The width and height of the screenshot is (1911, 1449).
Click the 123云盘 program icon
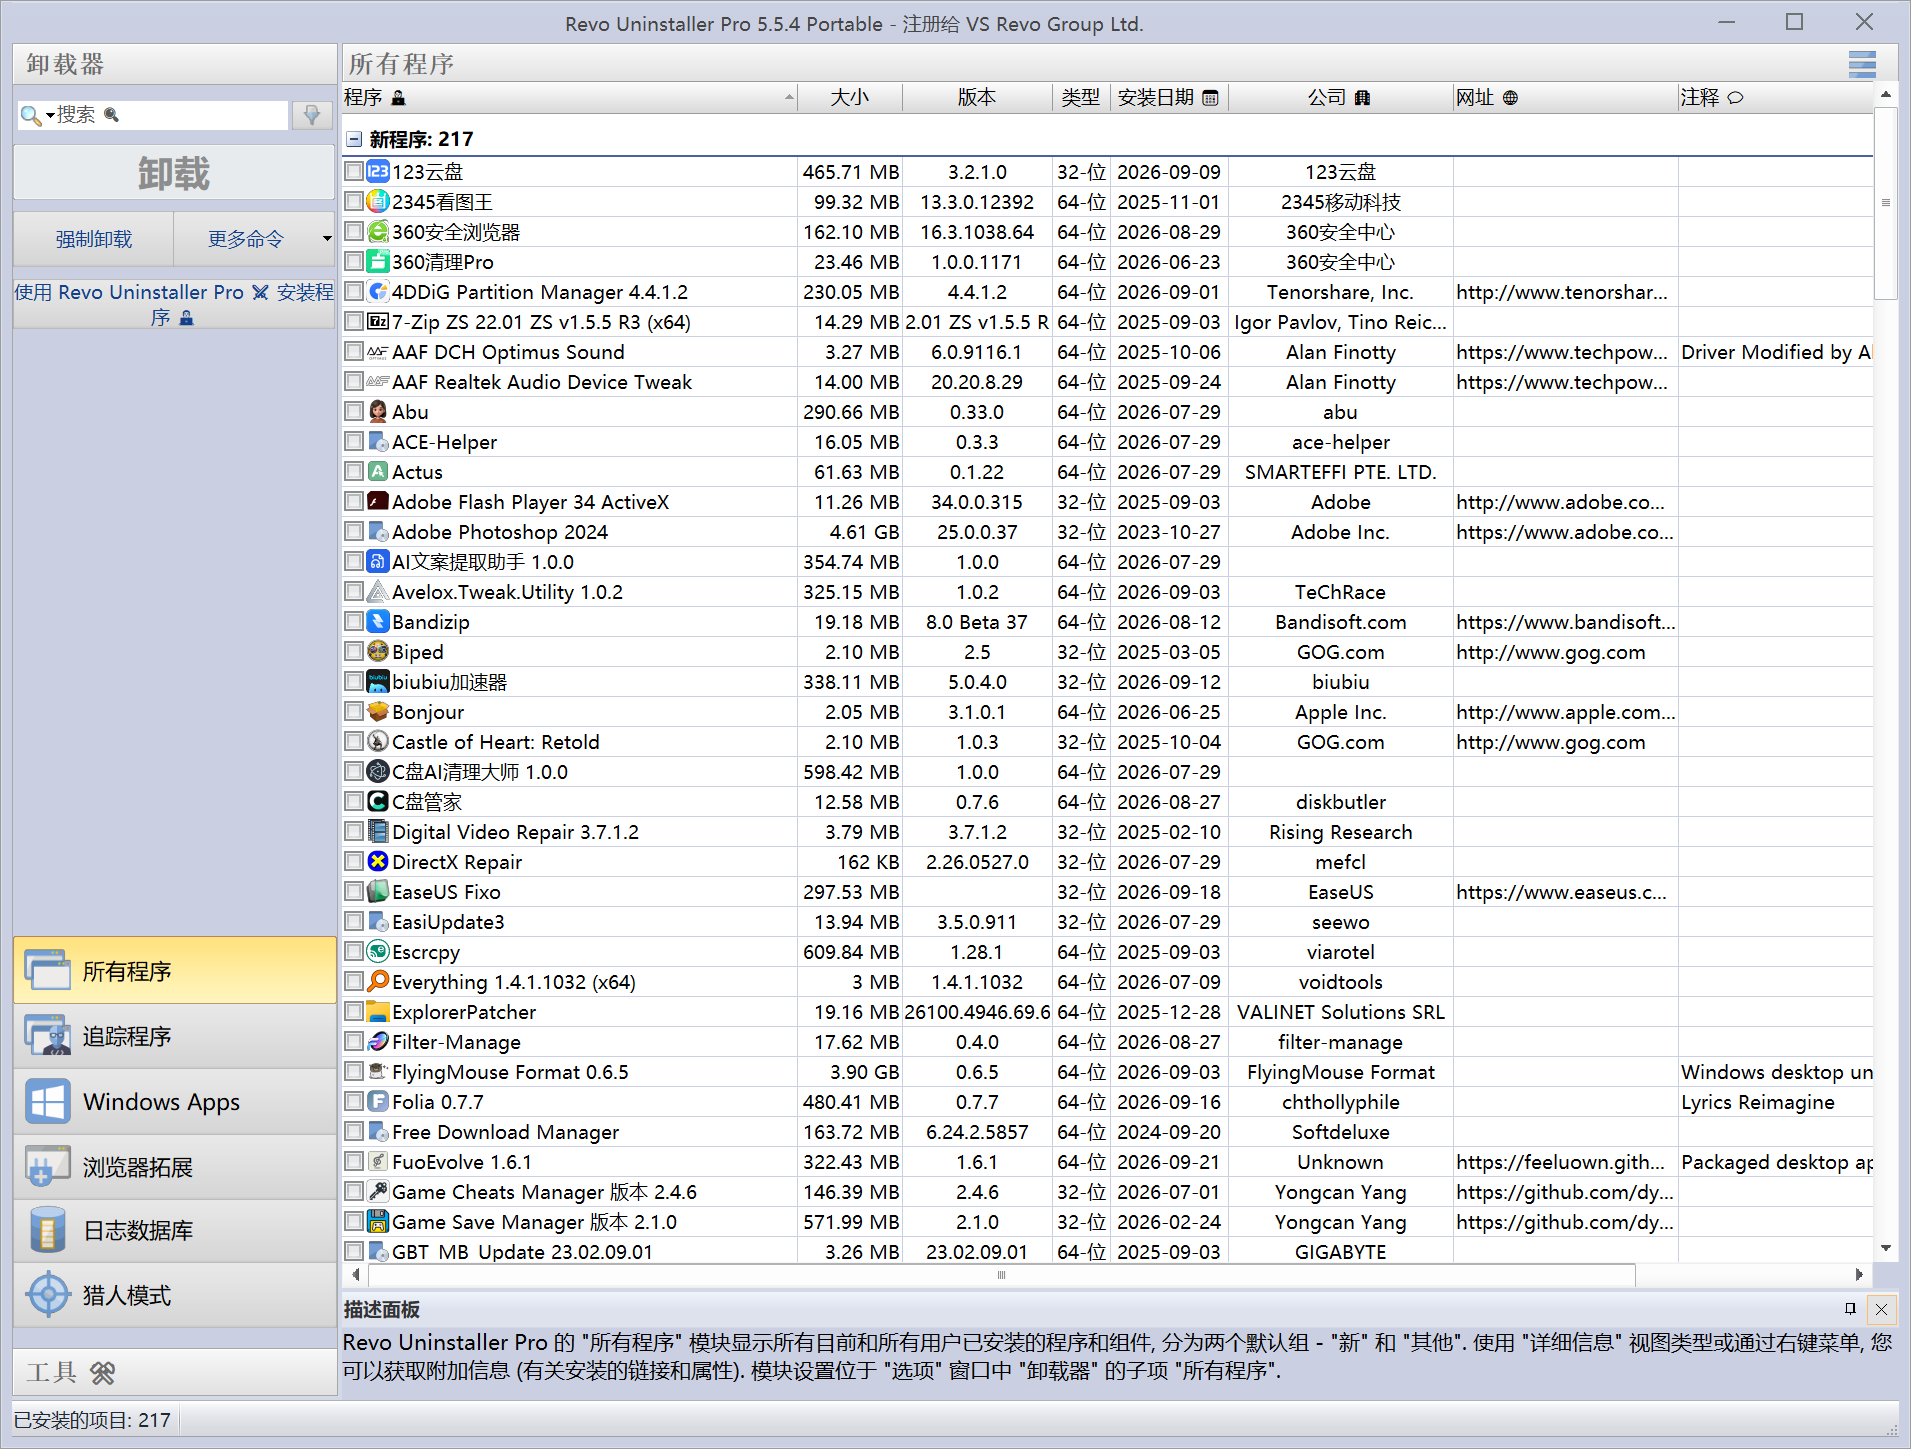[x=378, y=171]
